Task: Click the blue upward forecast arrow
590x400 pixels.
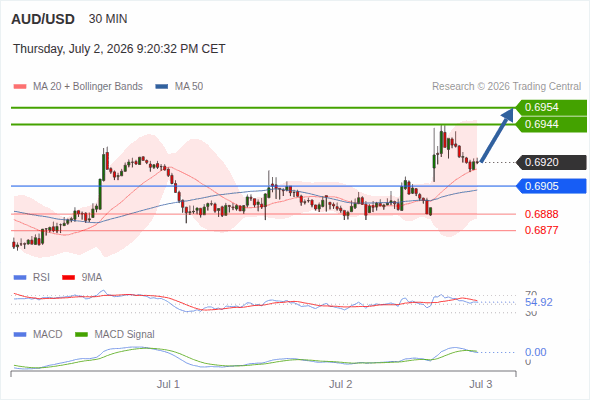Action: (497, 135)
